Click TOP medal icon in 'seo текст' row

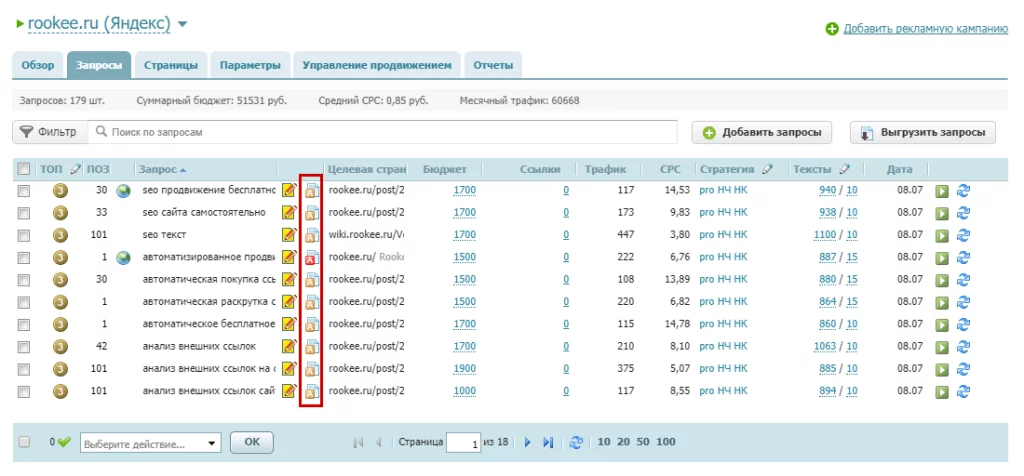pyautogui.click(x=61, y=235)
